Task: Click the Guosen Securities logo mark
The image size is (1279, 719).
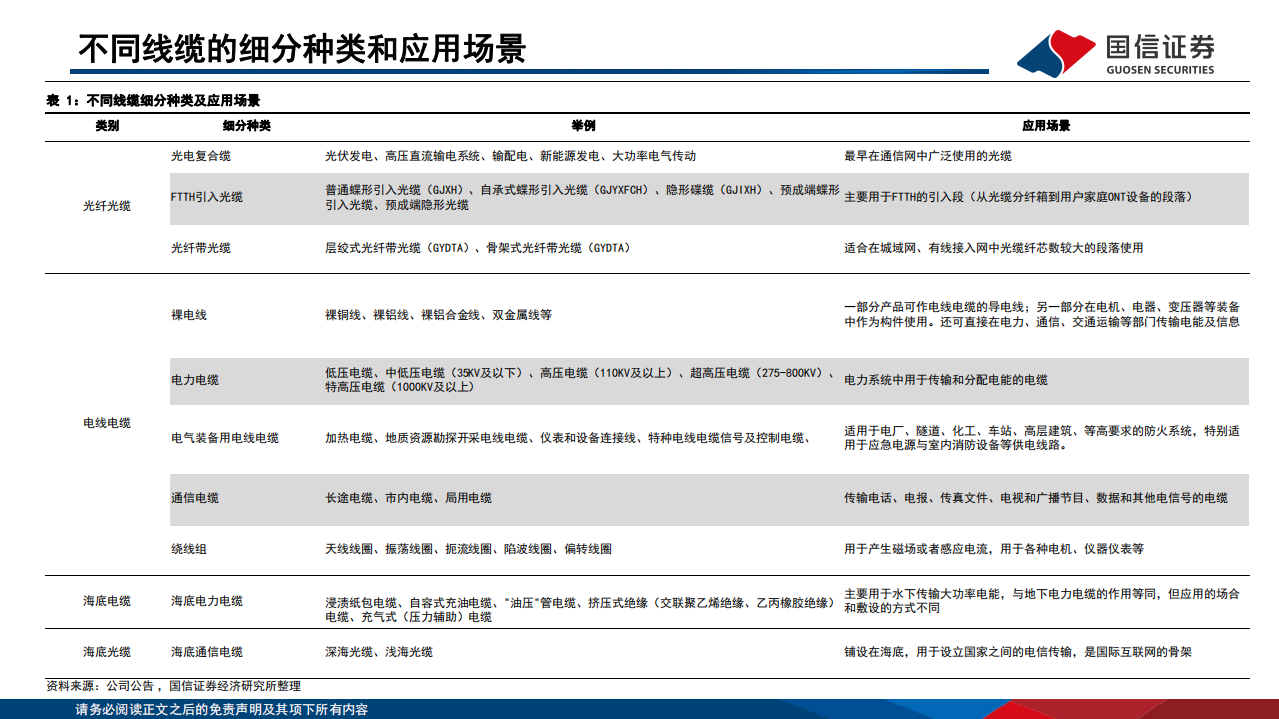Action: 1055,53
